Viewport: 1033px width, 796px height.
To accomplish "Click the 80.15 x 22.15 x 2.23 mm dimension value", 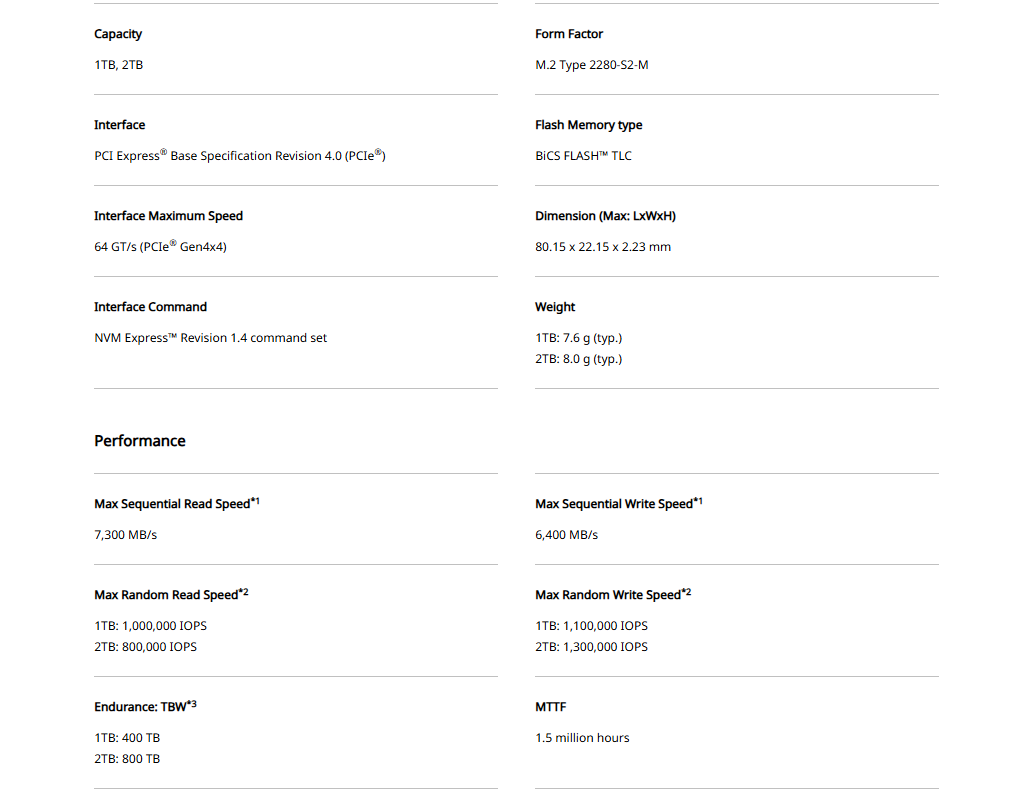I will [603, 247].
